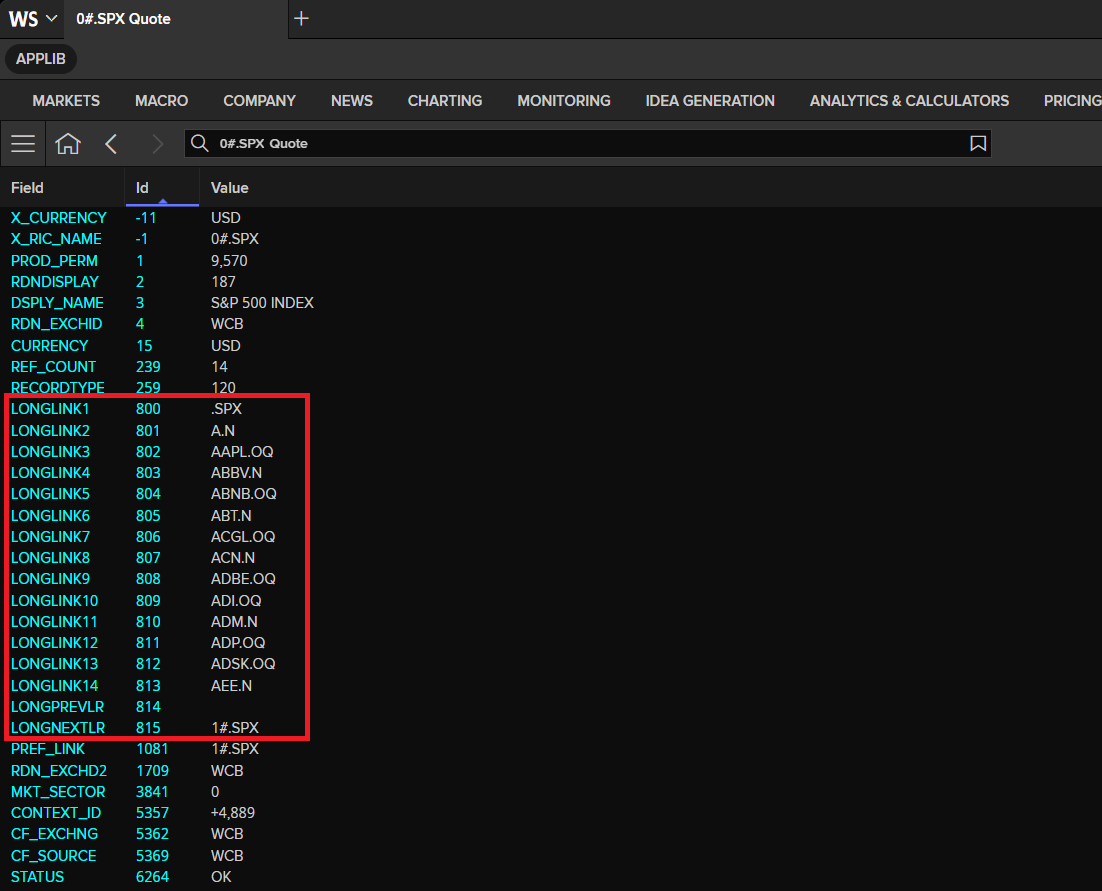Select the LONGPREVLR field
The height and width of the screenshot is (891, 1102).
pyautogui.click(x=58, y=707)
